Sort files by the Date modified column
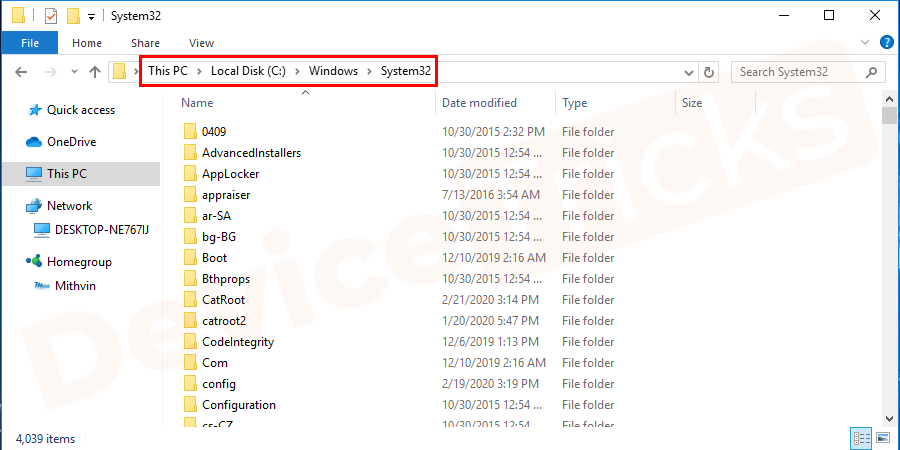Screen dimensions: 900x450 coord(480,103)
